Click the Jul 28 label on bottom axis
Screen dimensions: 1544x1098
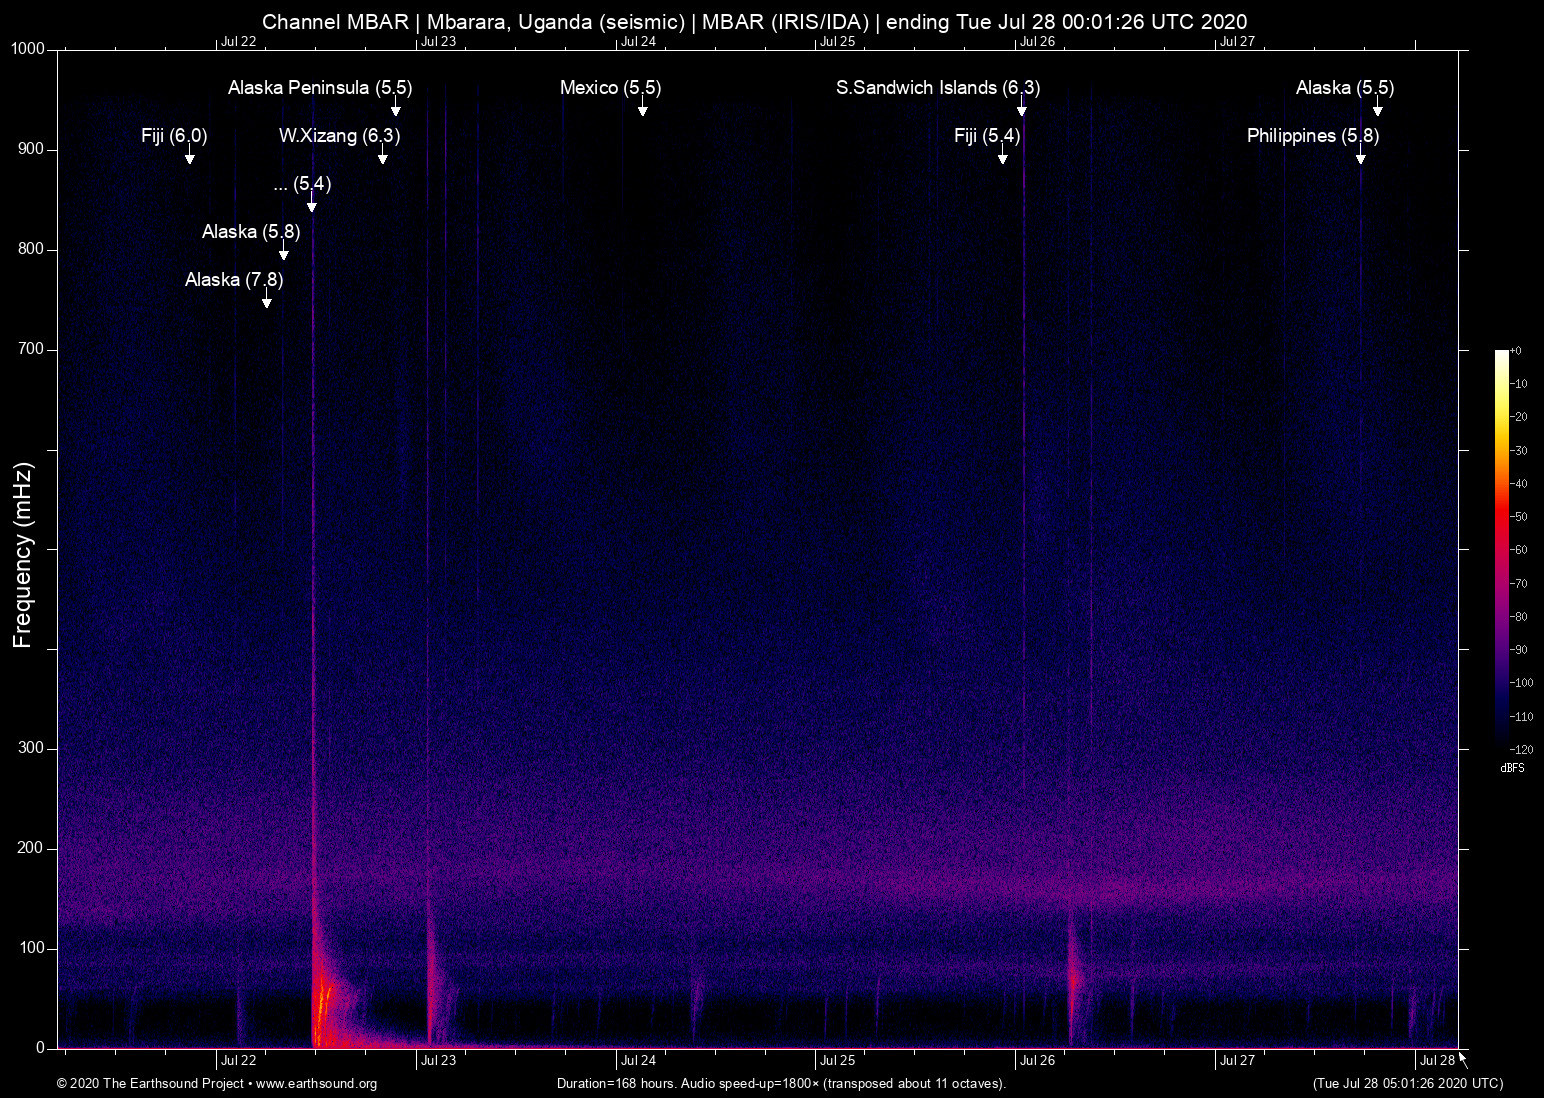[x=1437, y=1061]
